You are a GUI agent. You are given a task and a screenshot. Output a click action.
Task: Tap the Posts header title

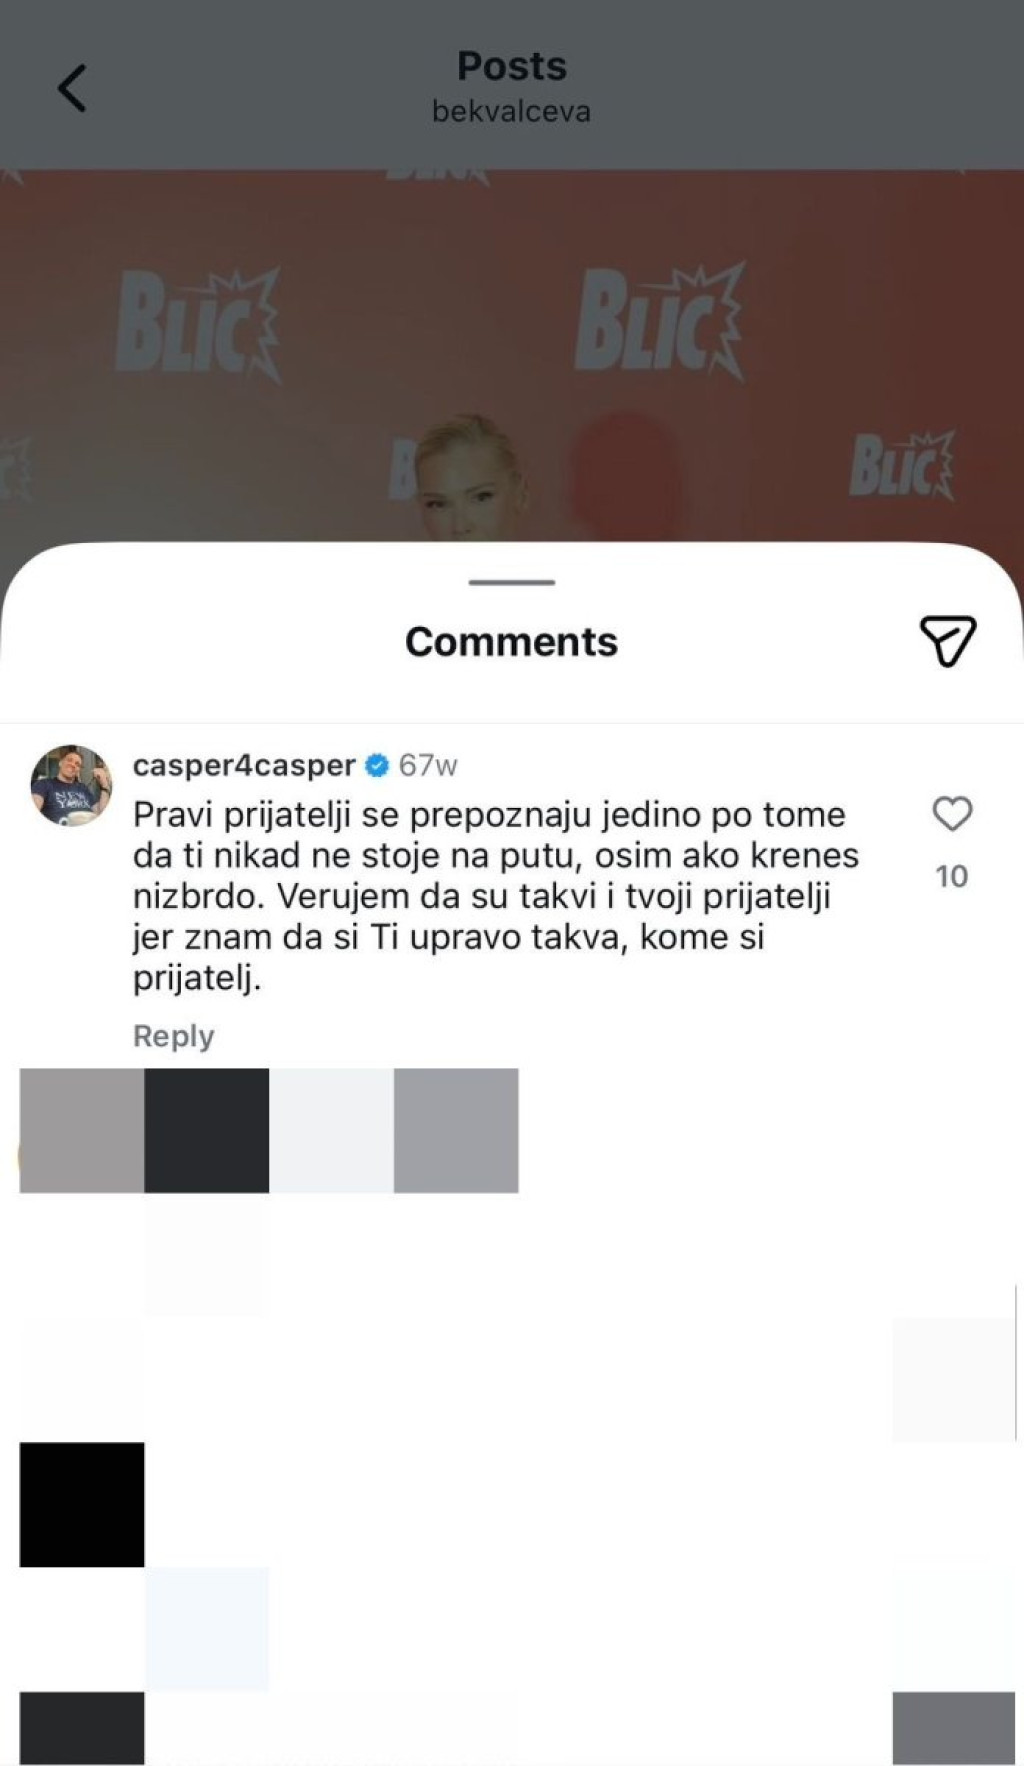point(512,66)
